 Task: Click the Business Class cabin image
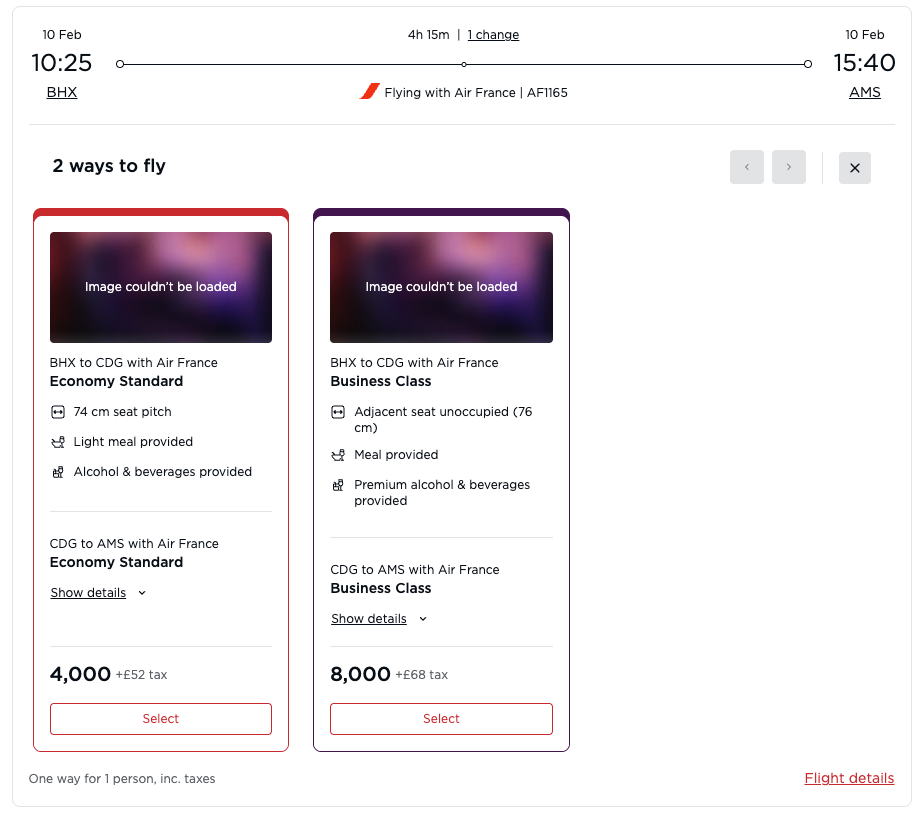coord(441,288)
